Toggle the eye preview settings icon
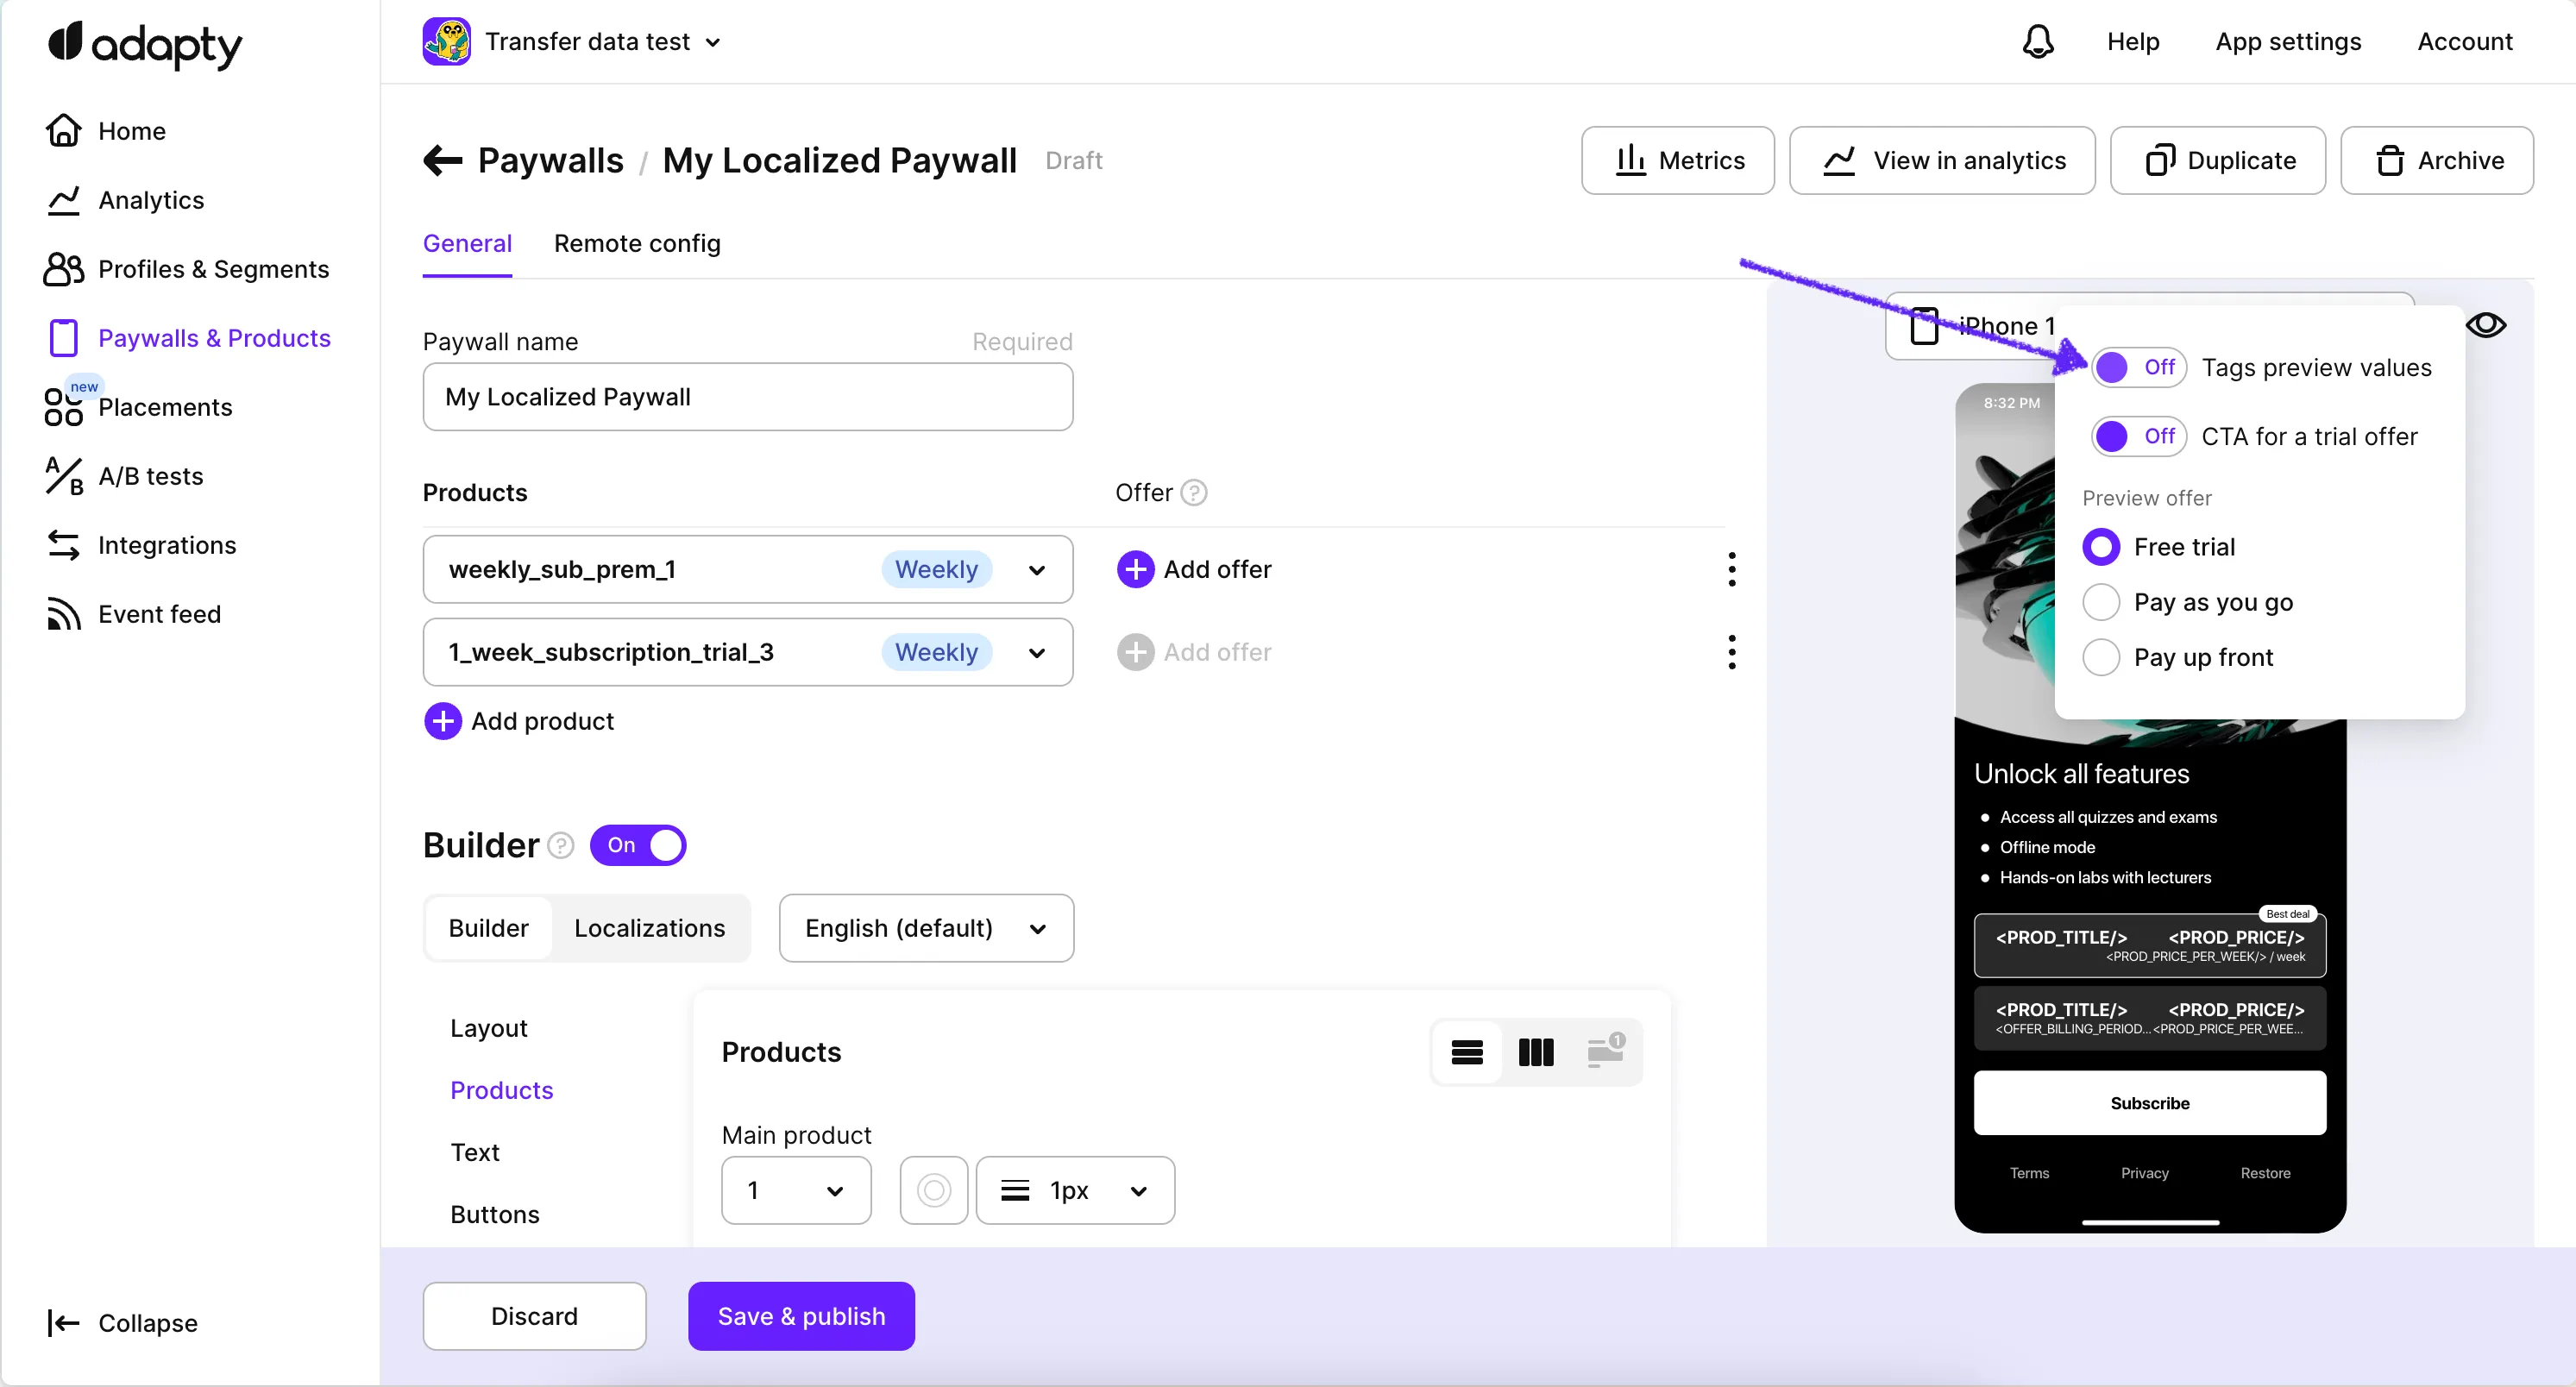Screen dimensions: 2576x1387 pos(2485,325)
